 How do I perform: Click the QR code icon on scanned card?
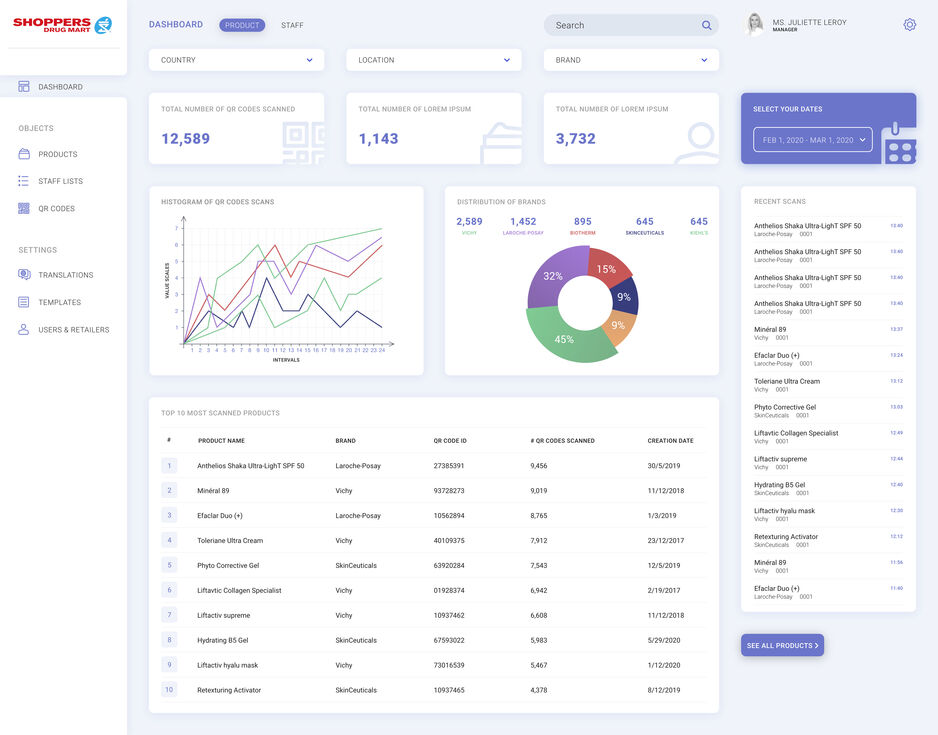(303, 143)
